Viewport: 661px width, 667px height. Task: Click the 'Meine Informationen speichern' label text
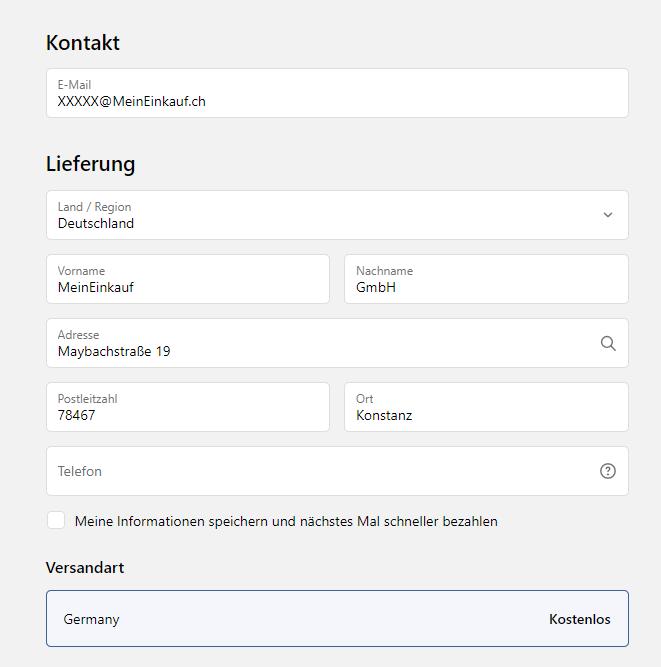tap(286, 521)
